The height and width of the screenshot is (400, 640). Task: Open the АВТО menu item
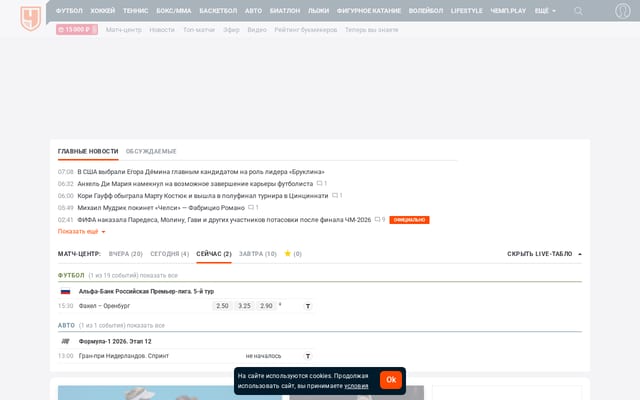coord(253,11)
